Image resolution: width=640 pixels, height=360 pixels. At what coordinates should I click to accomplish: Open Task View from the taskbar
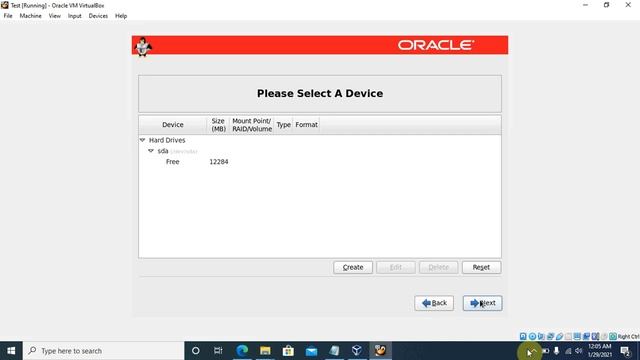pyautogui.click(x=218, y=351)
